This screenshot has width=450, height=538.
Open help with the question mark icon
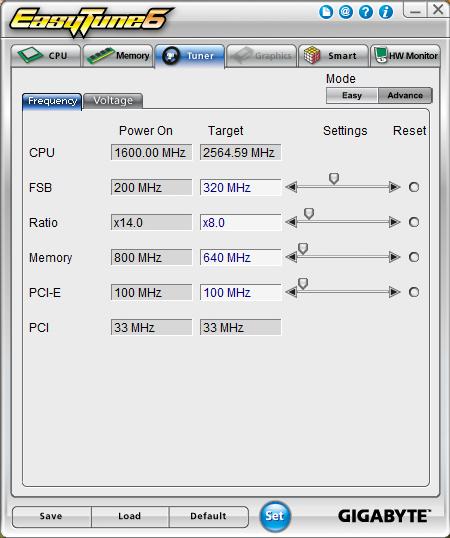366,12
